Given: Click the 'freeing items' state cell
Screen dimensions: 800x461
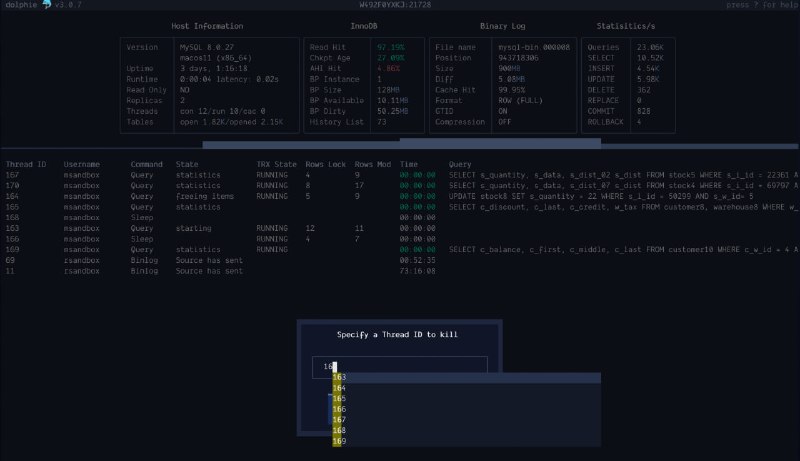Looking at the screenshot, I should coord(205,196).
